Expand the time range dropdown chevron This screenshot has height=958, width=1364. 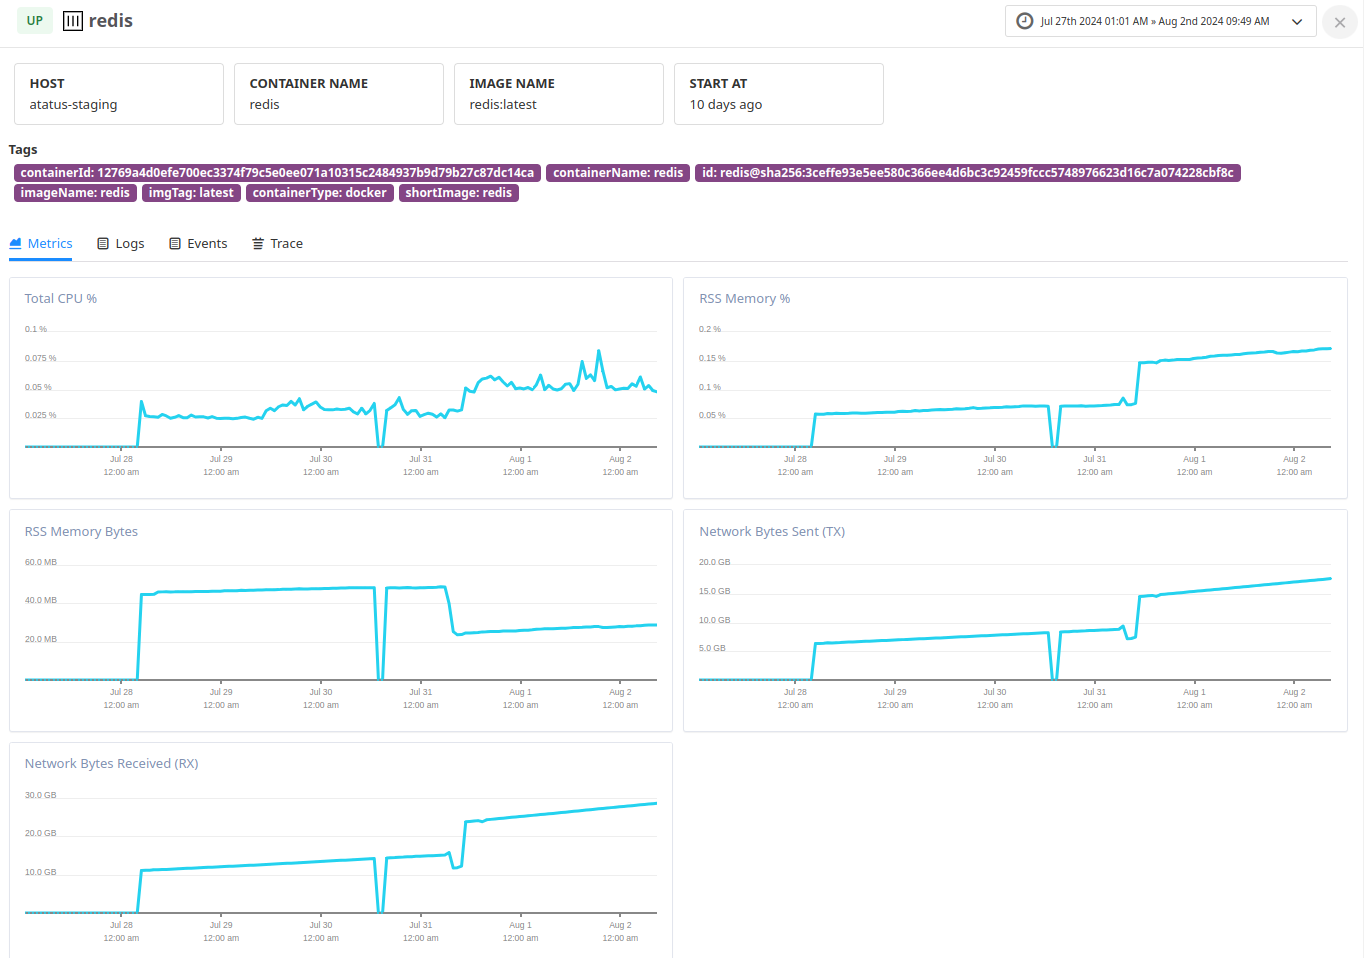pos(1297,22)
